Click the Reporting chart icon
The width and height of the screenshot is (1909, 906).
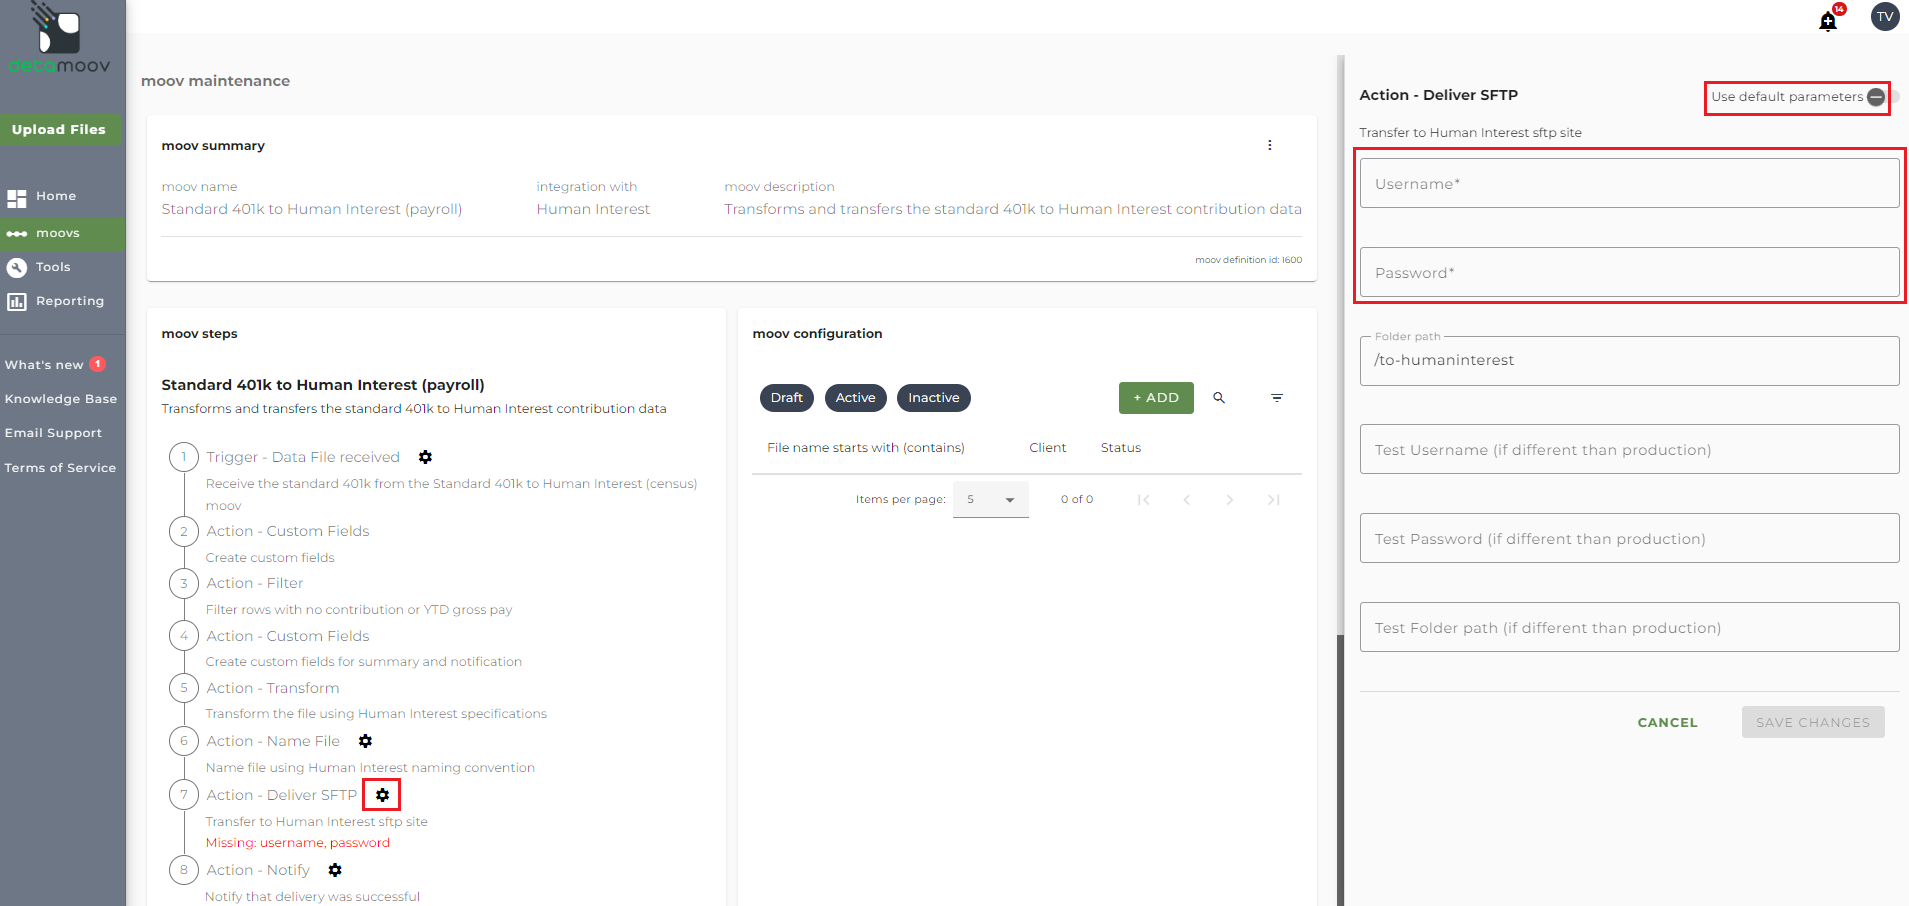click(17, 301)
